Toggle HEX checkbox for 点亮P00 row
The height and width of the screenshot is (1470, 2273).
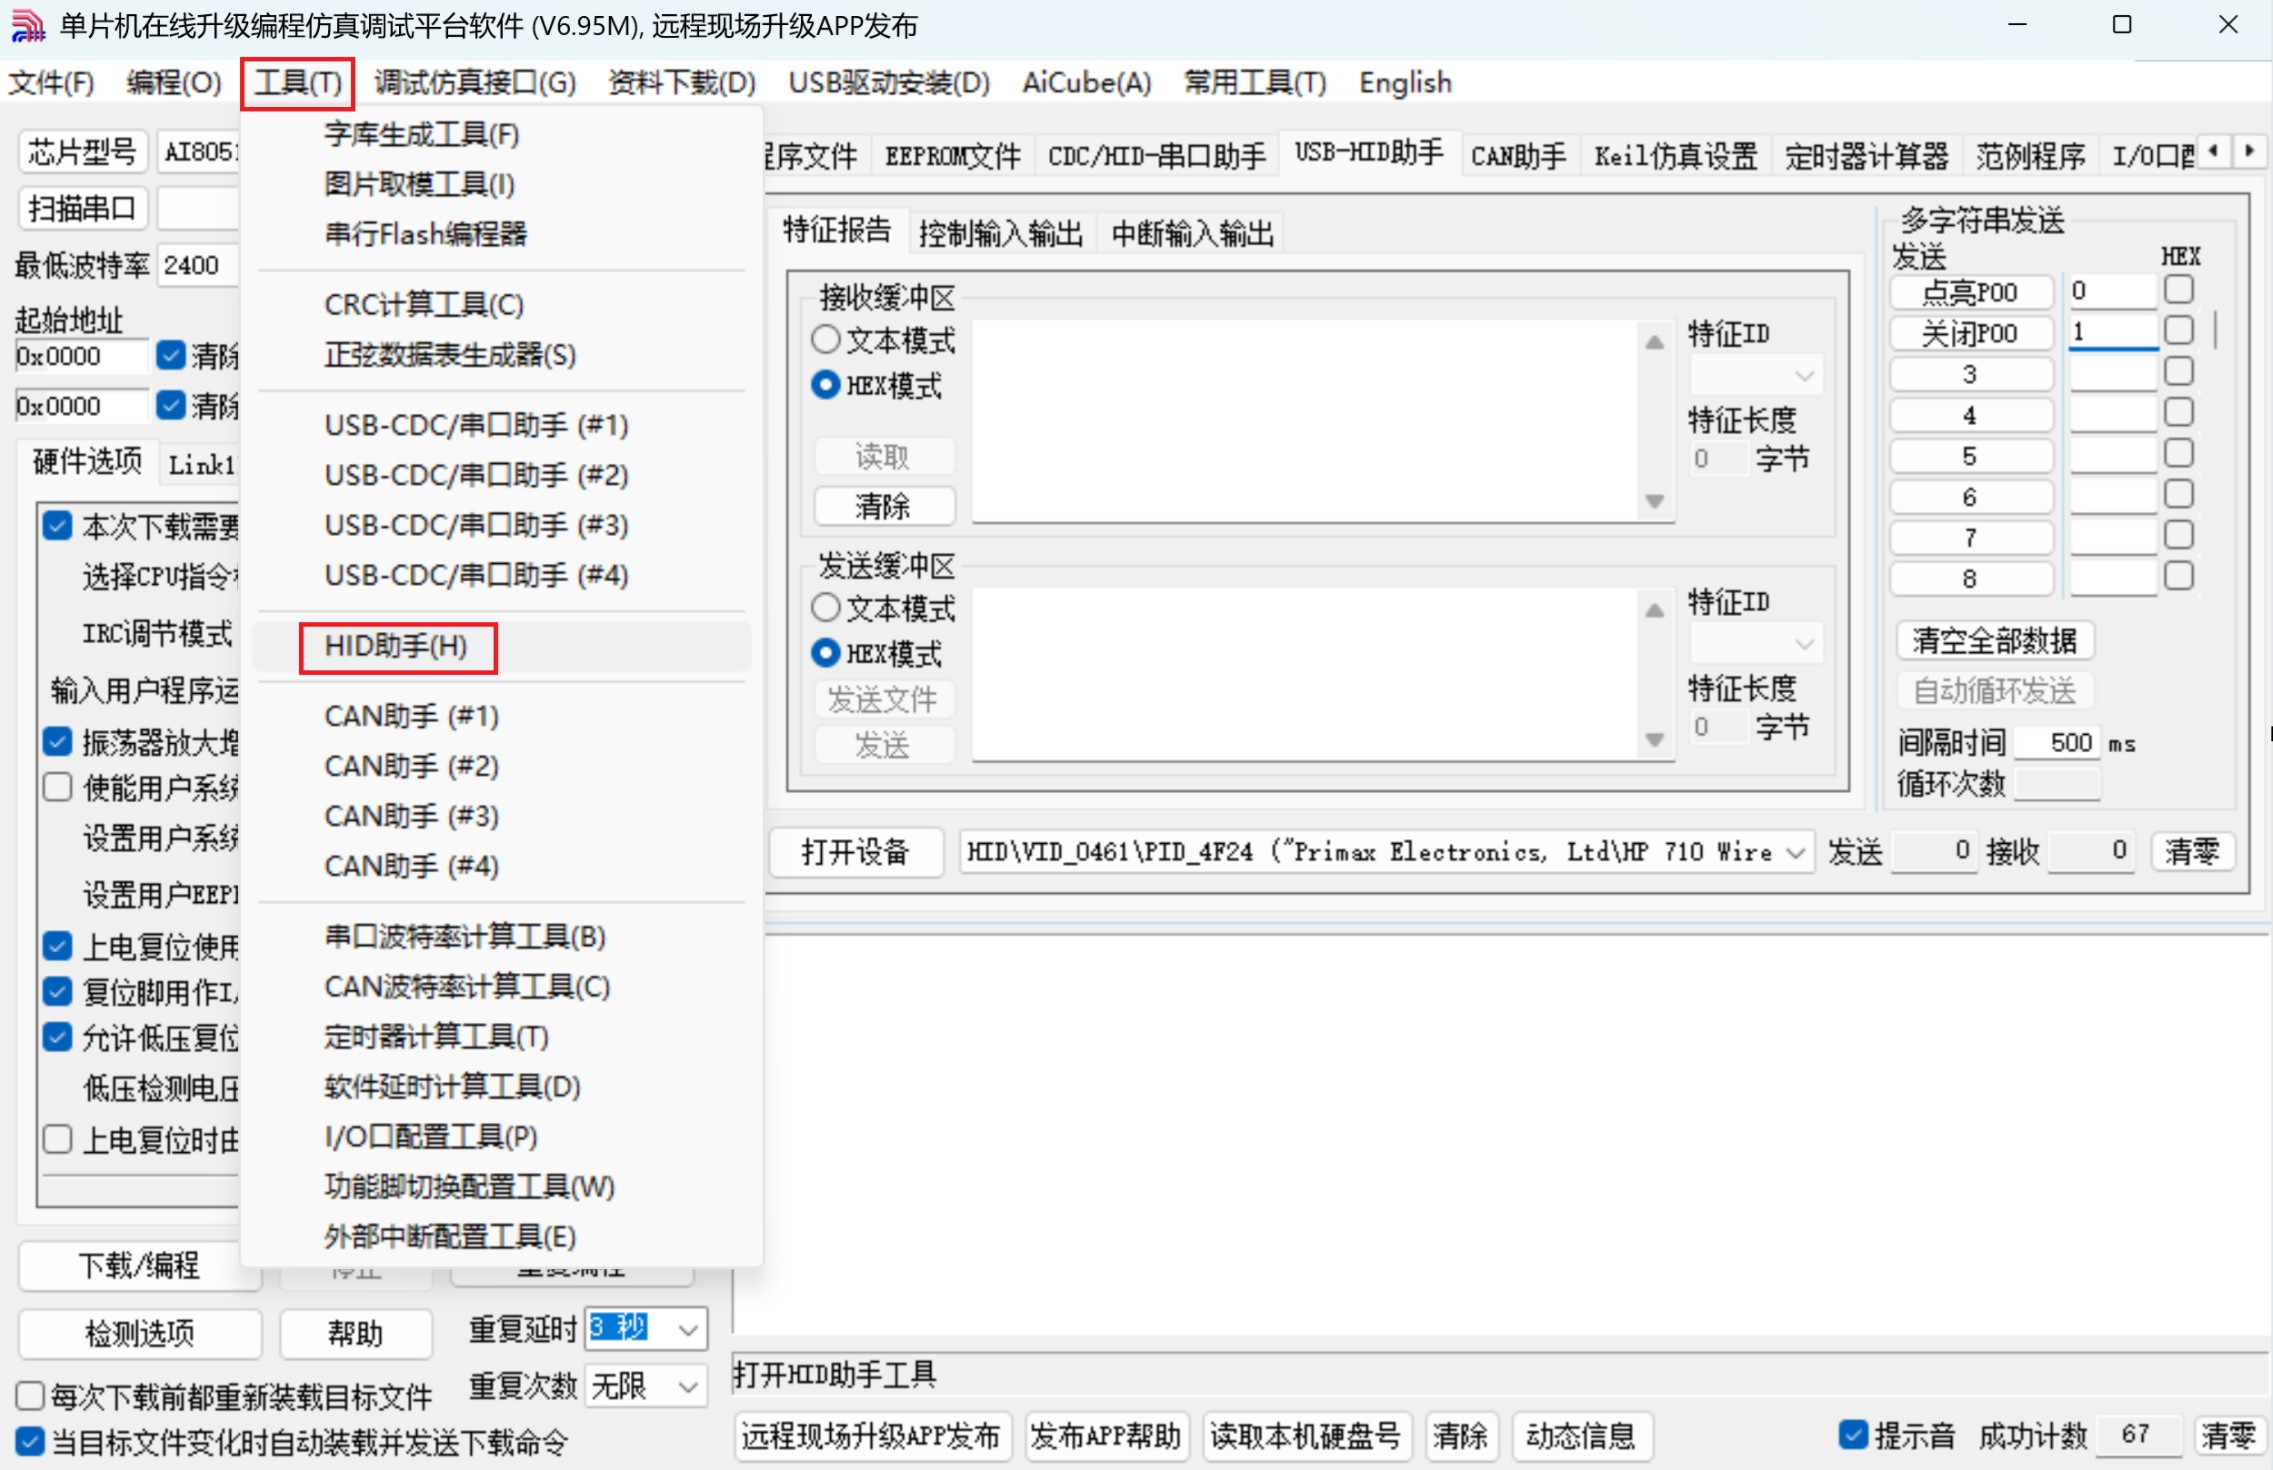(2179, 290)
